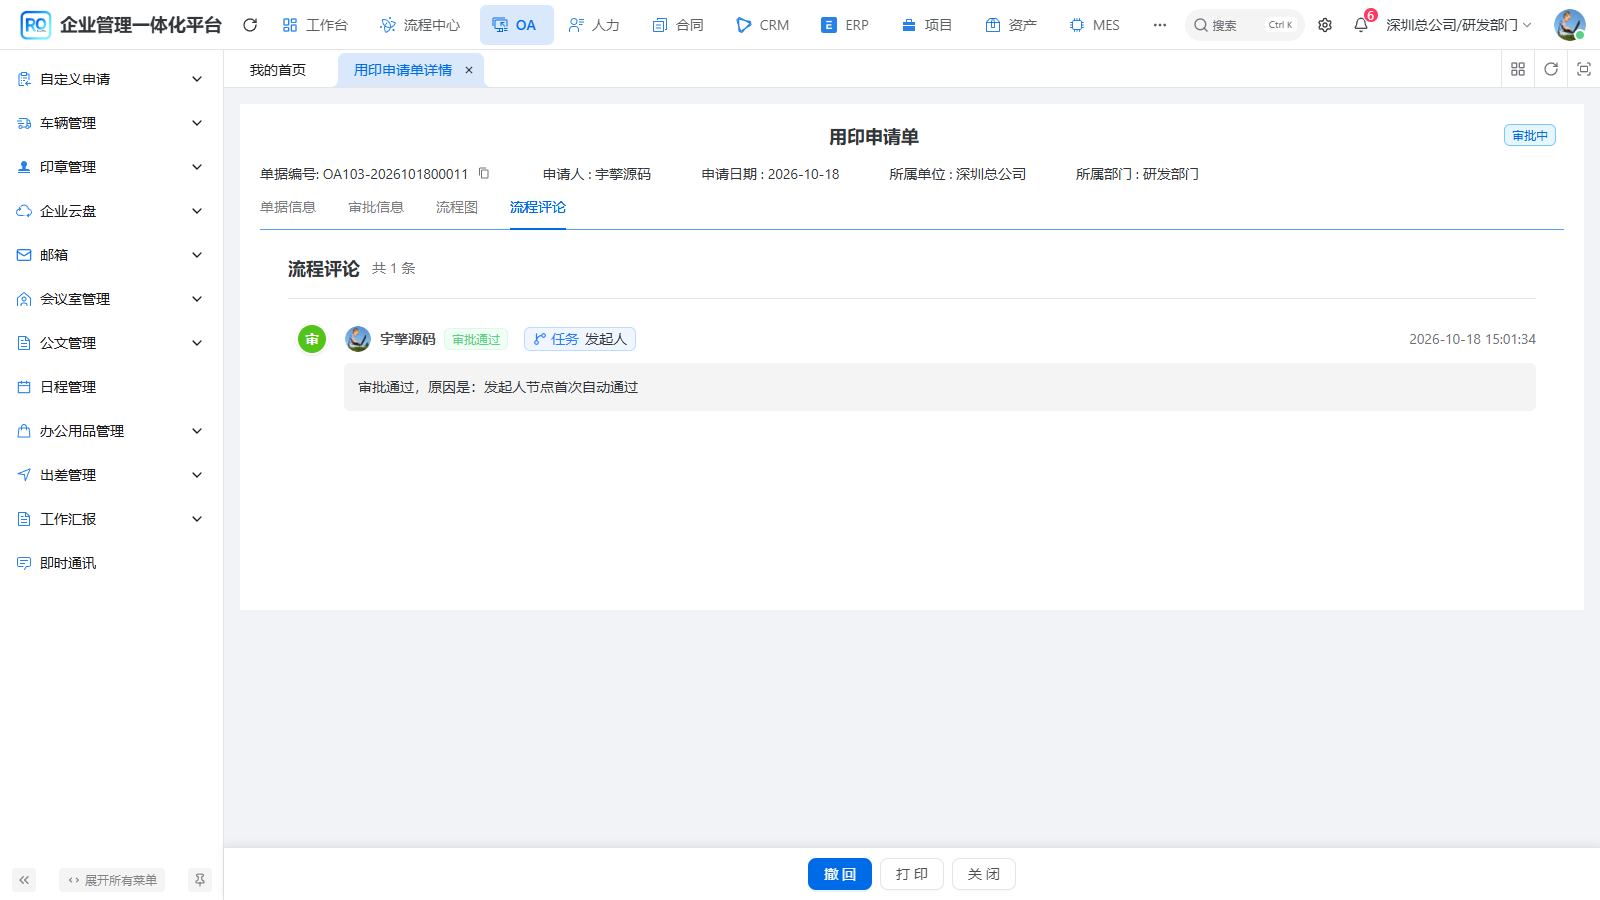Open the ERP module
1600x900 pixels.
[x=845, y=25]
